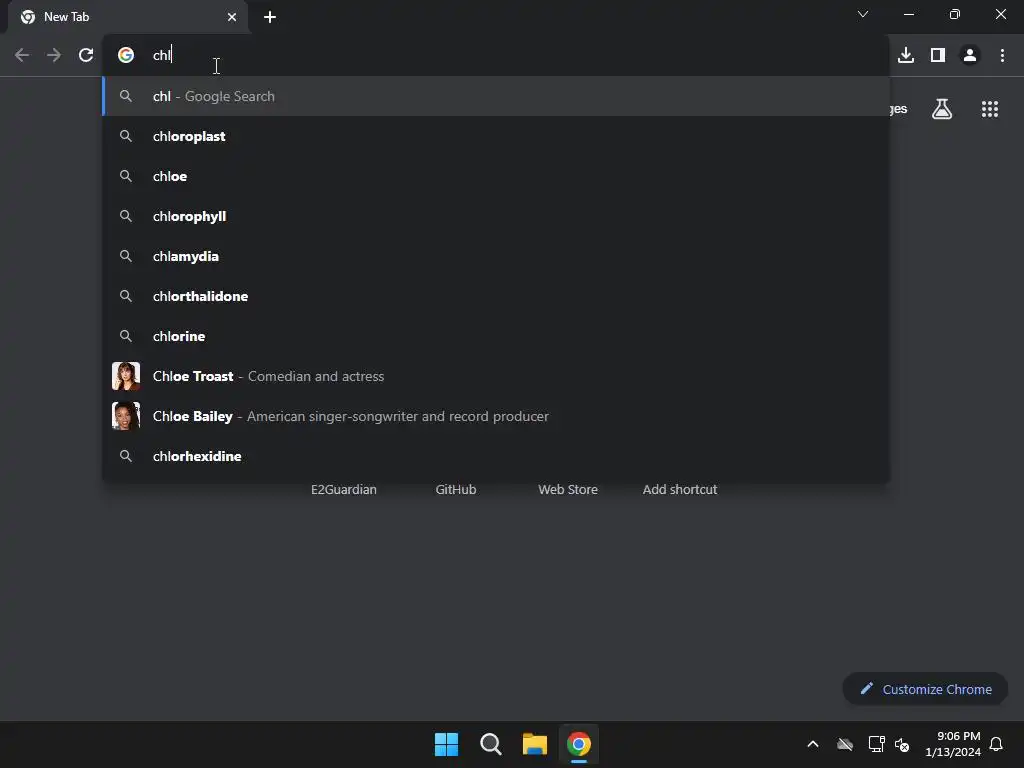
Task: Close the New Tab tab
Action: pyautogui.click(x=232, y=17)
